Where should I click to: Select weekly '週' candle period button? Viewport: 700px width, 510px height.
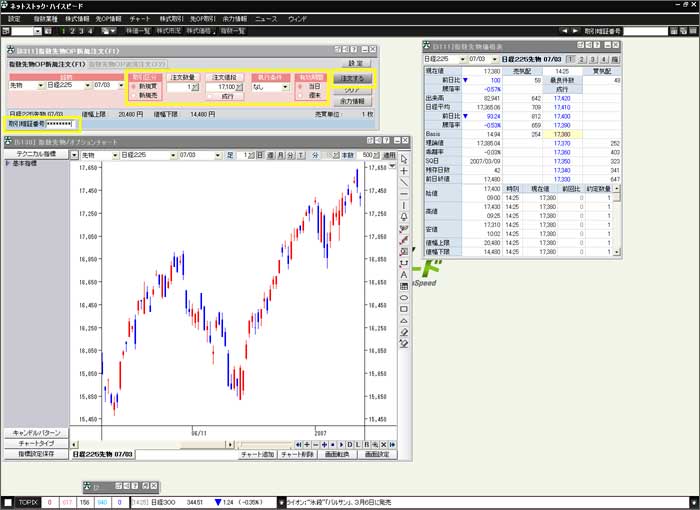click(271, 155)
